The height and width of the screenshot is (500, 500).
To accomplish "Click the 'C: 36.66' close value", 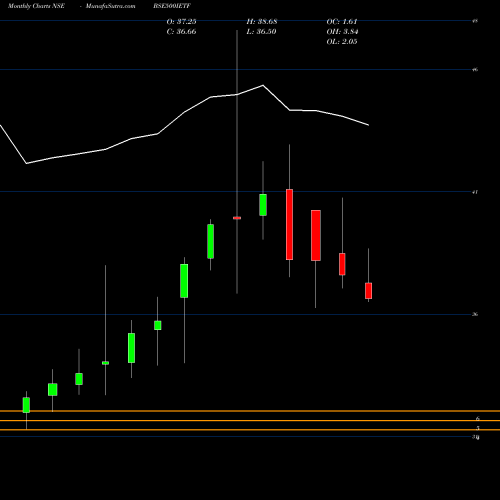I will point(181,32).
